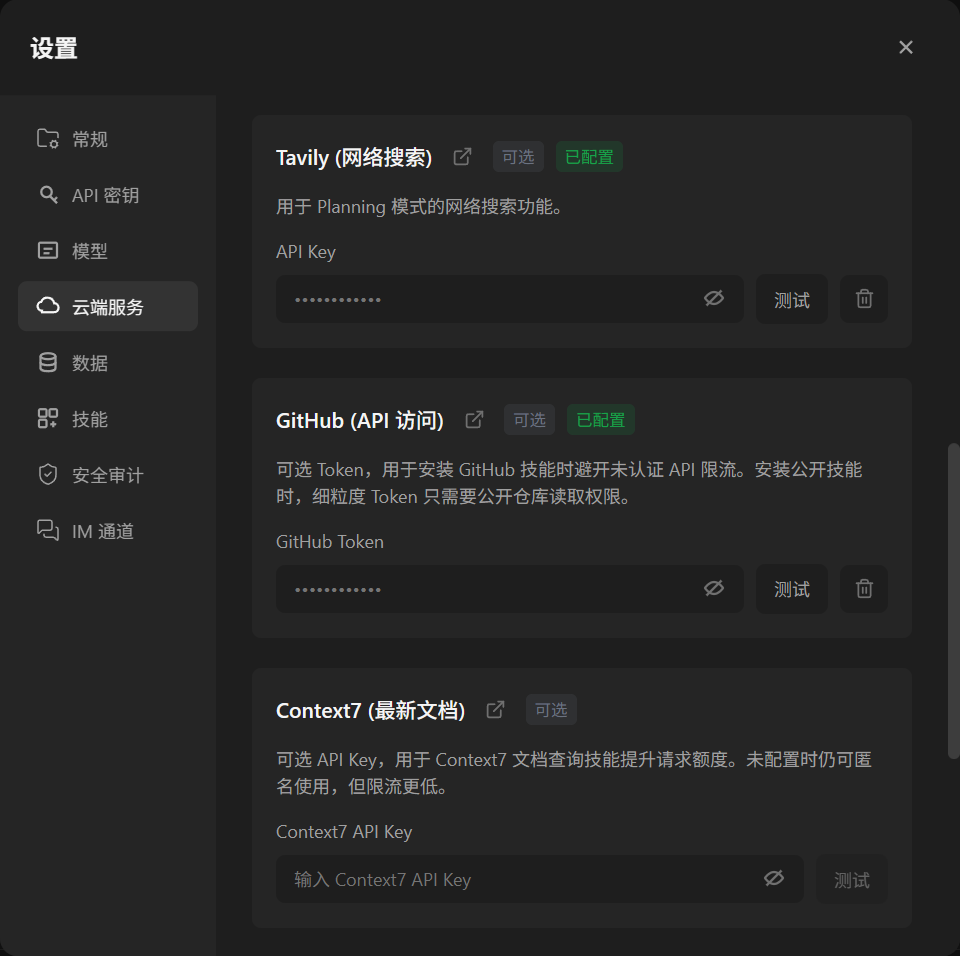Viewport: 960px width, 956px height.
Task: Click the model icon beside 模型
Action: [48, 250]
